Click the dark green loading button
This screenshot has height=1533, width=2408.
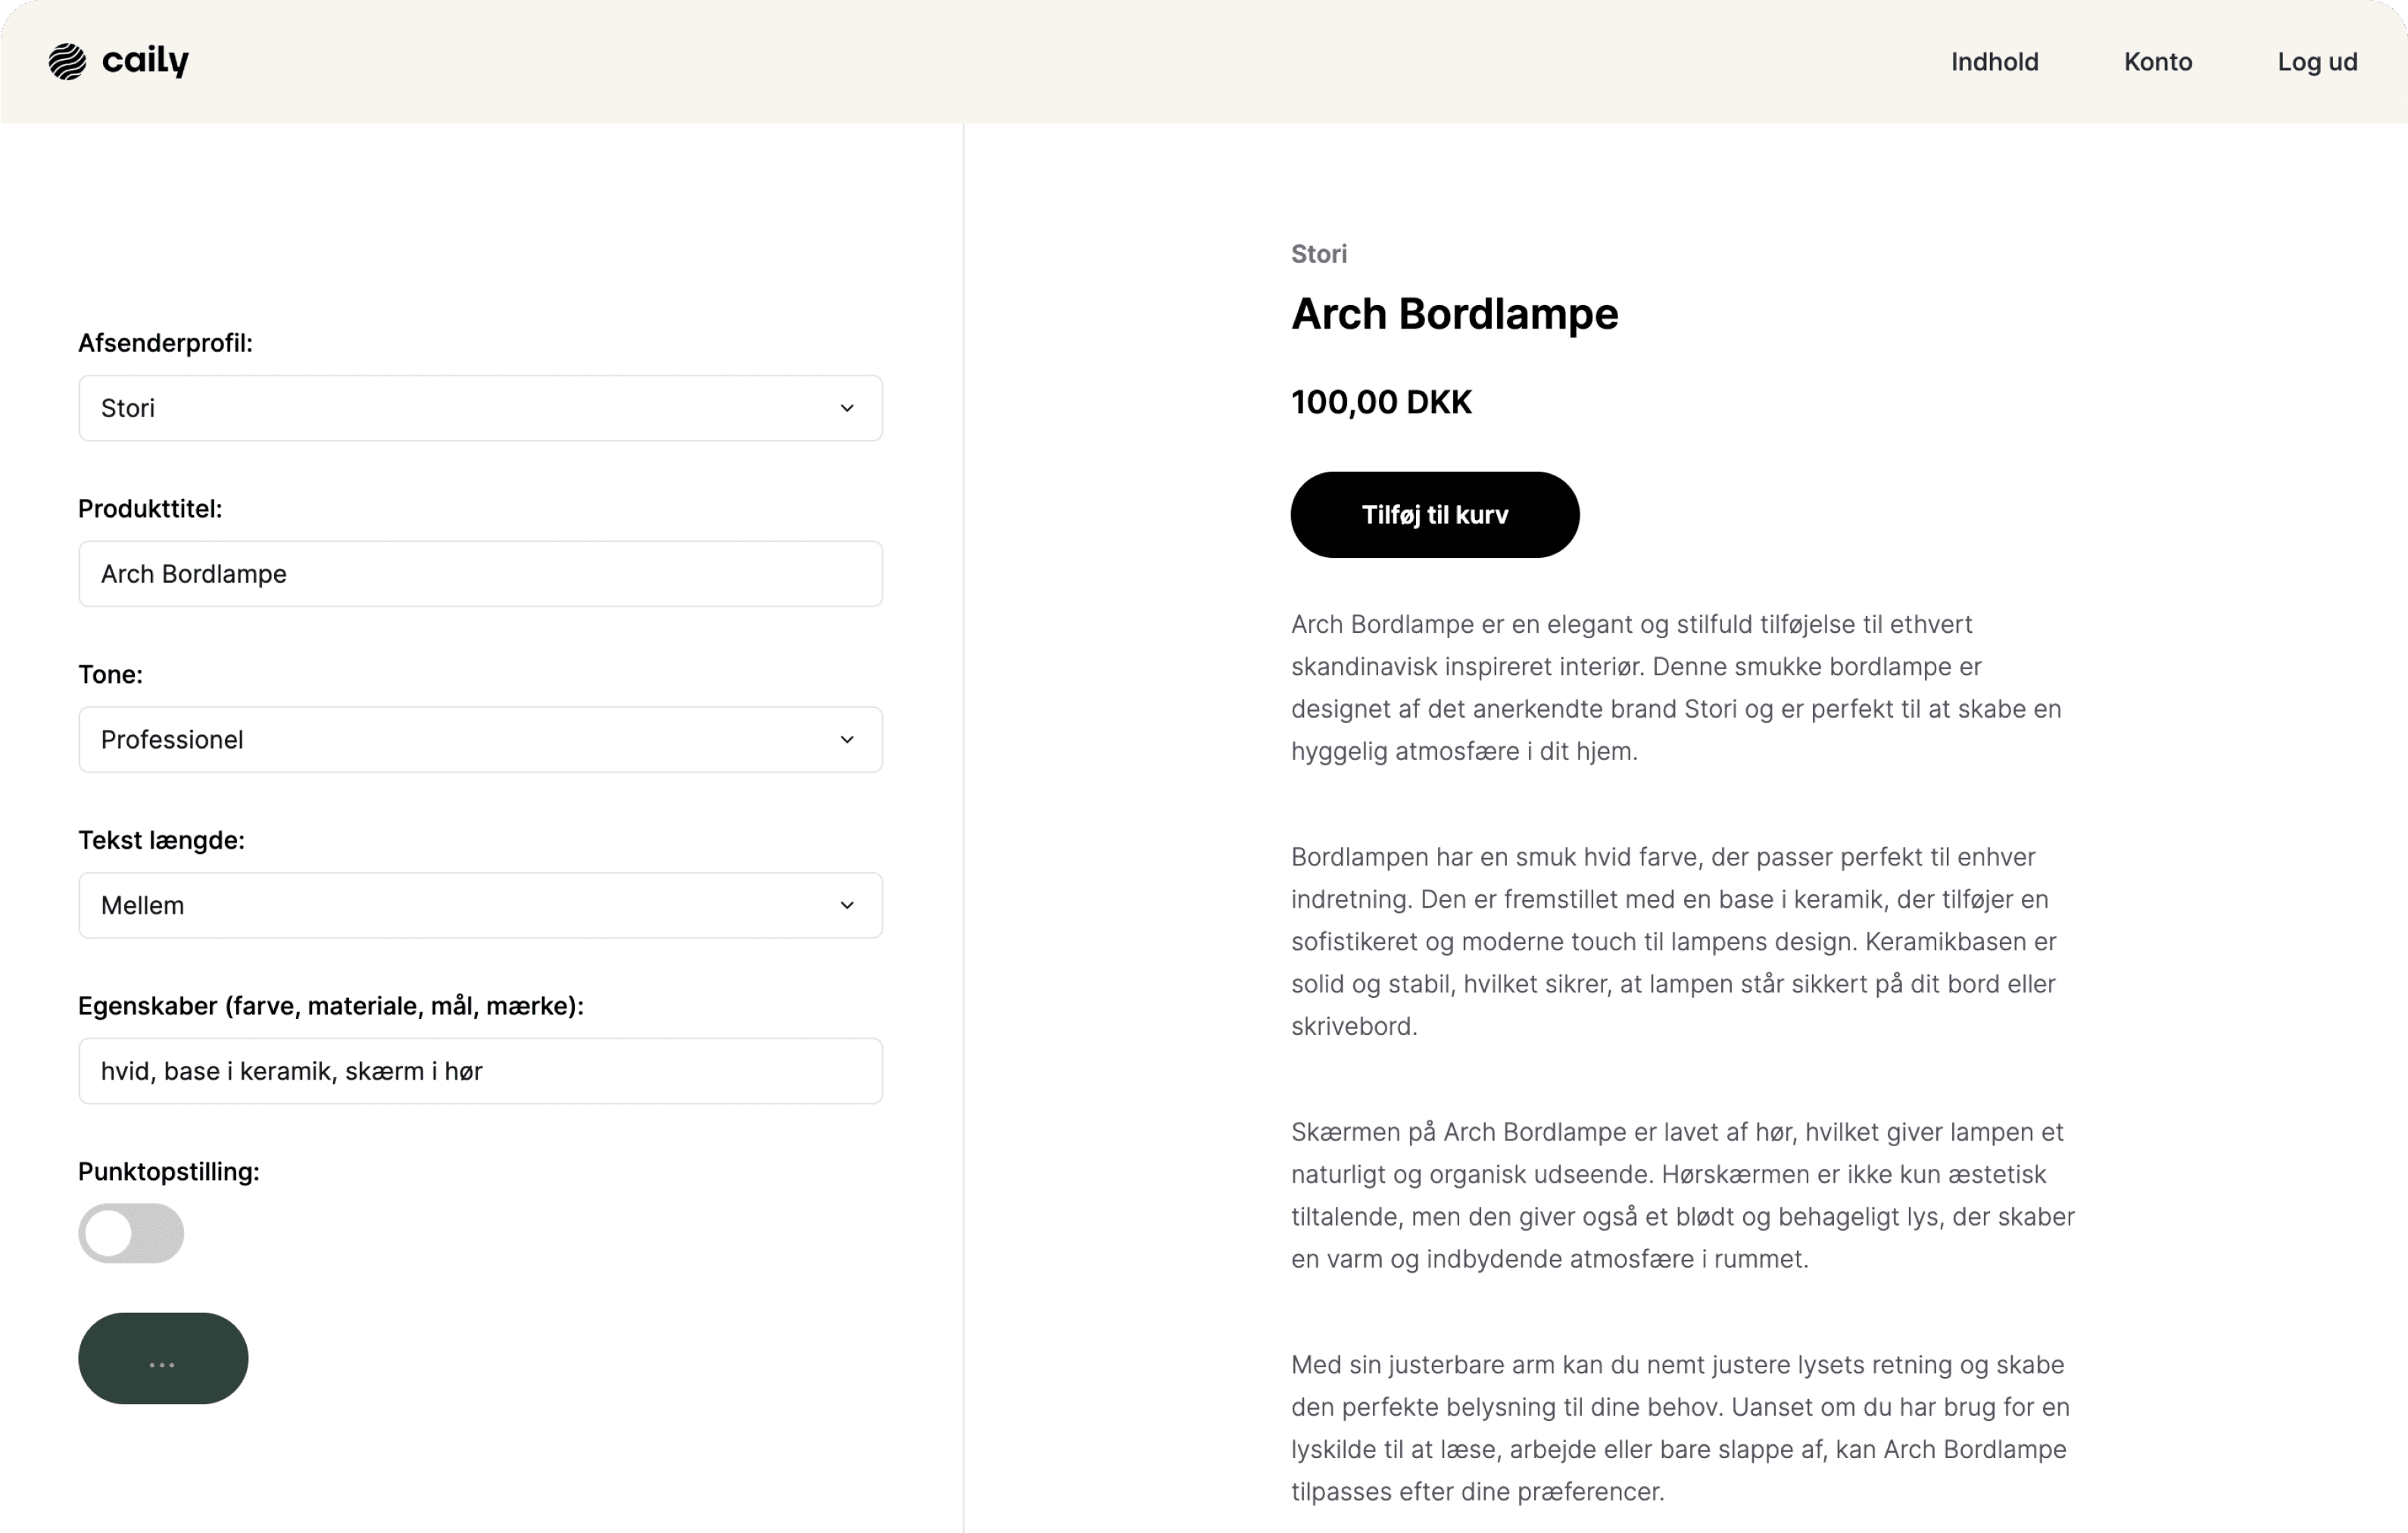pyautogui.click(x=163, y=1359)
